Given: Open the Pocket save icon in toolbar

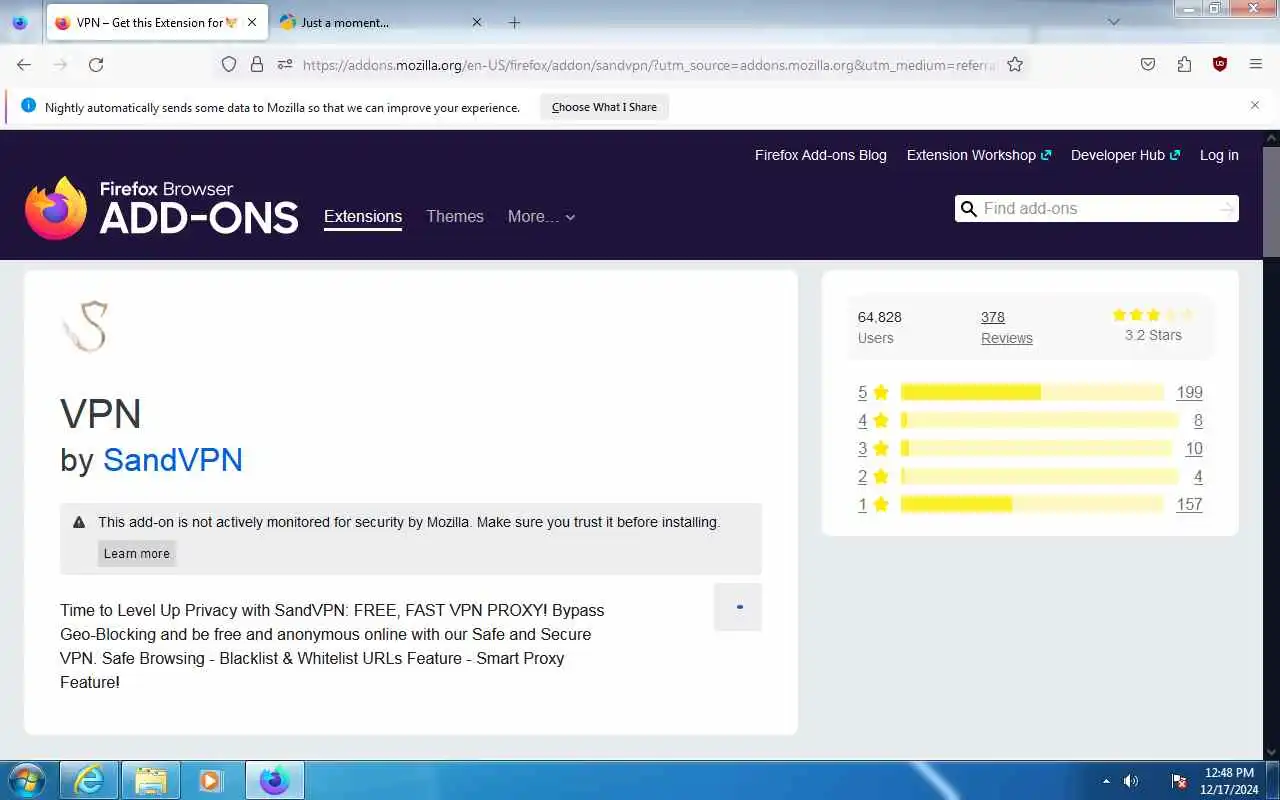Looking at the screenshot, I should tap(1148, 64).
